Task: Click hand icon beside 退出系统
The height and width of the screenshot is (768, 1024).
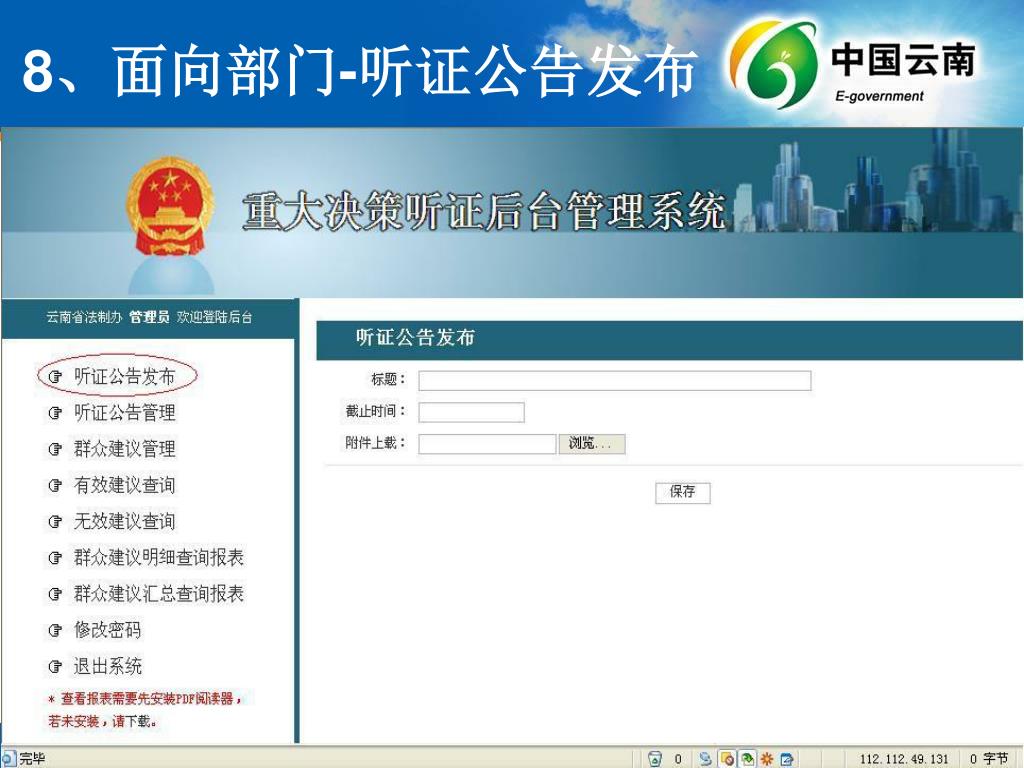Action: [56, 667]
